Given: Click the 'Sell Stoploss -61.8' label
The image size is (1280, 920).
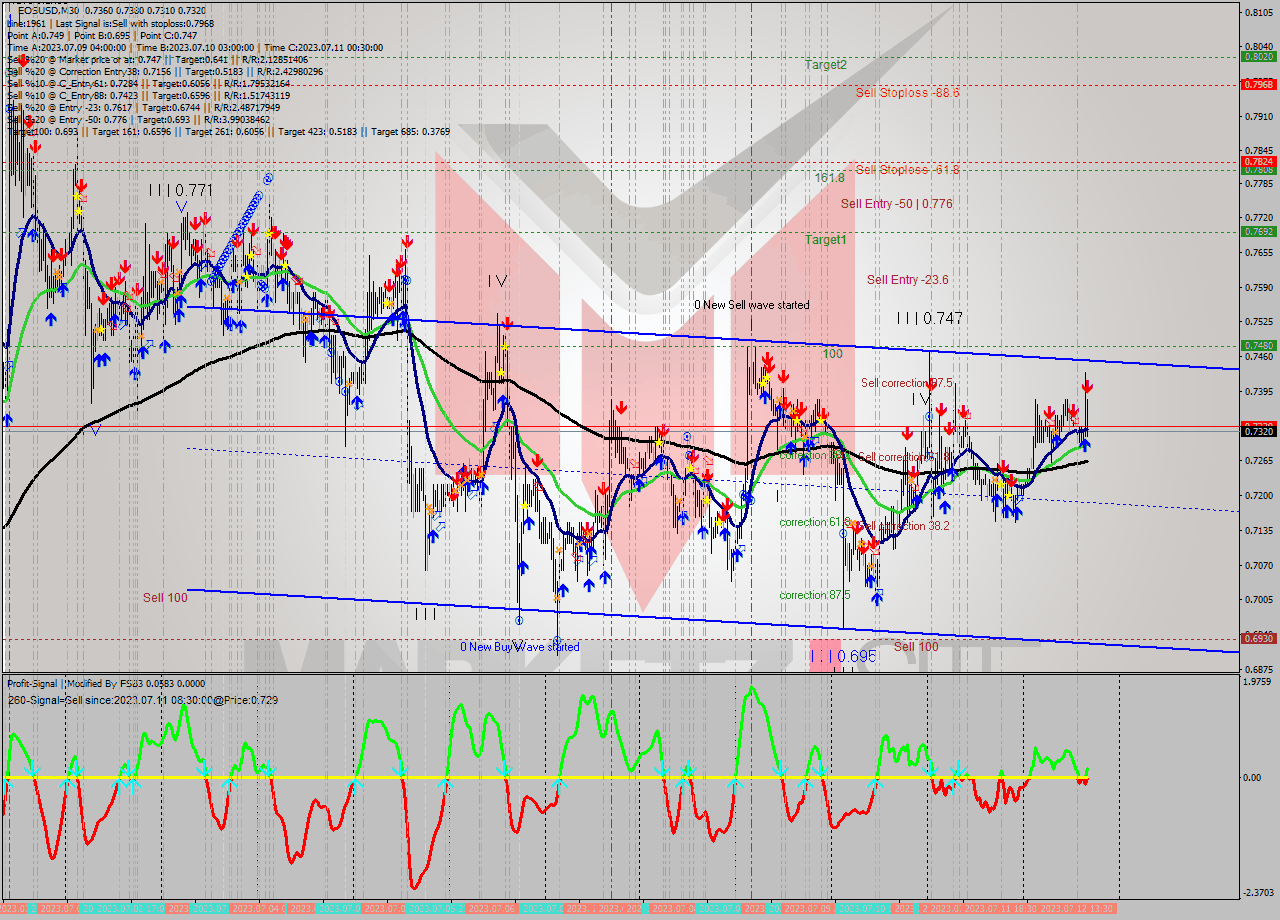Looking at the screenshot, I should pos(907,169).
